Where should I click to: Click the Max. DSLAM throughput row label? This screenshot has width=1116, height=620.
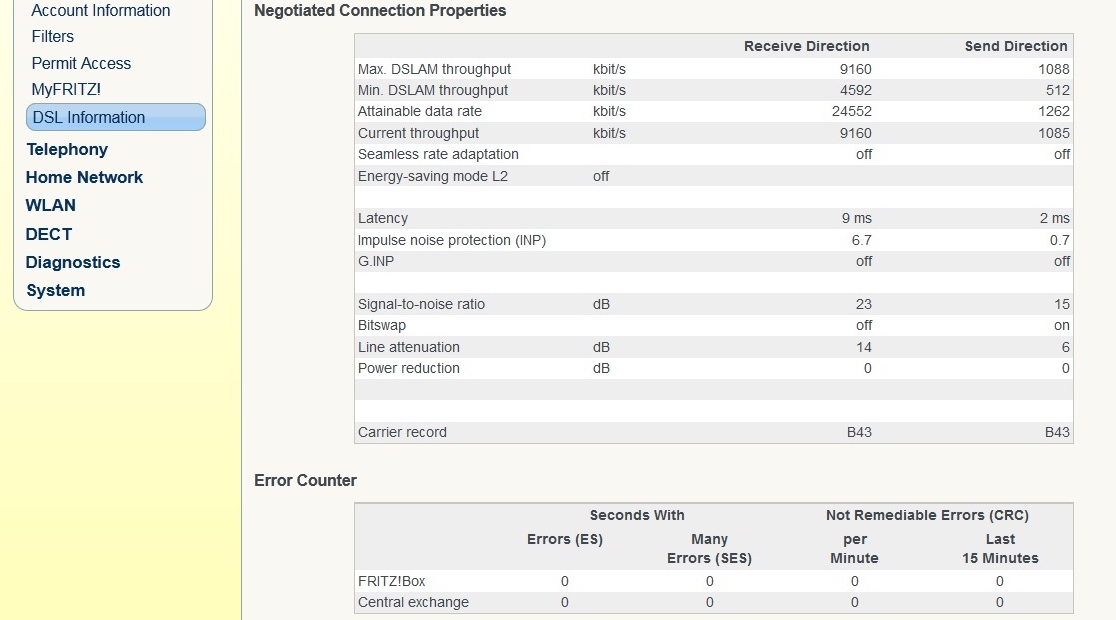coord(434,69)
